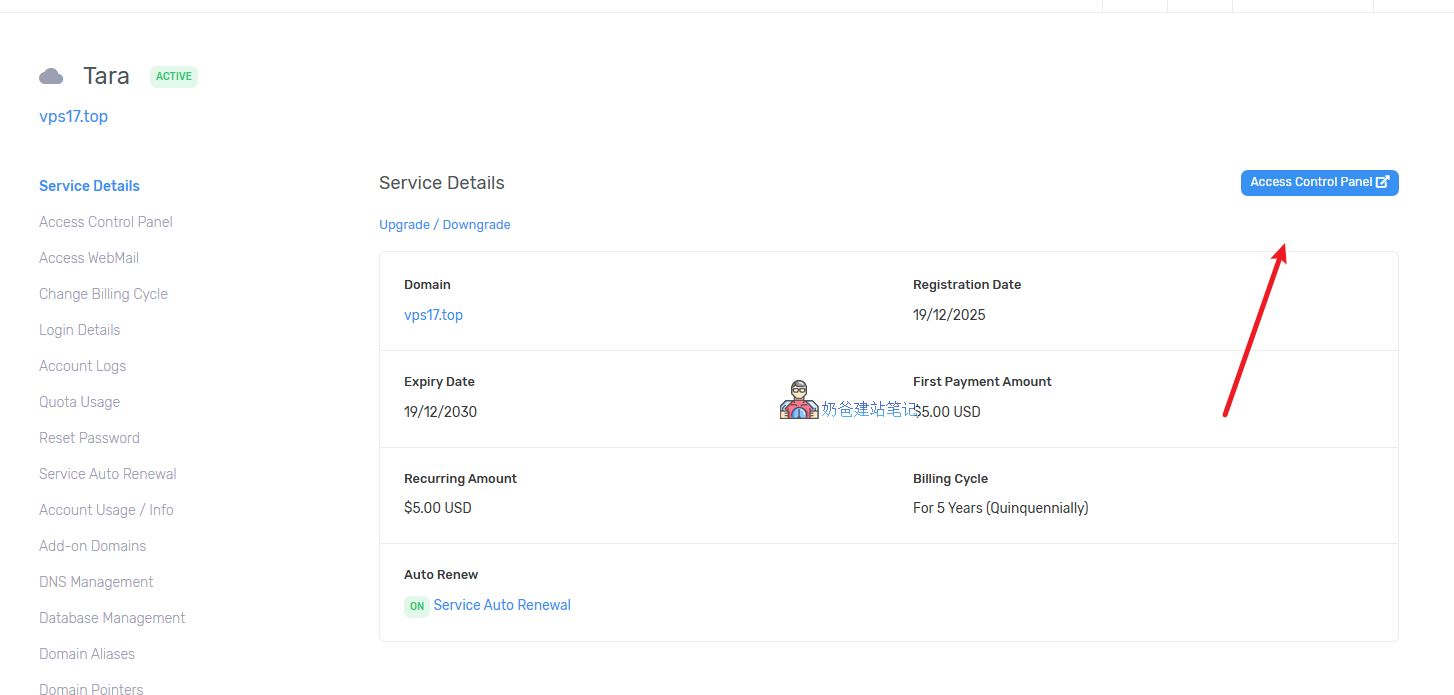Click the watermark avatar icon
The height and width of the screenshot is (695, 1454).
(x=798, y=400)
